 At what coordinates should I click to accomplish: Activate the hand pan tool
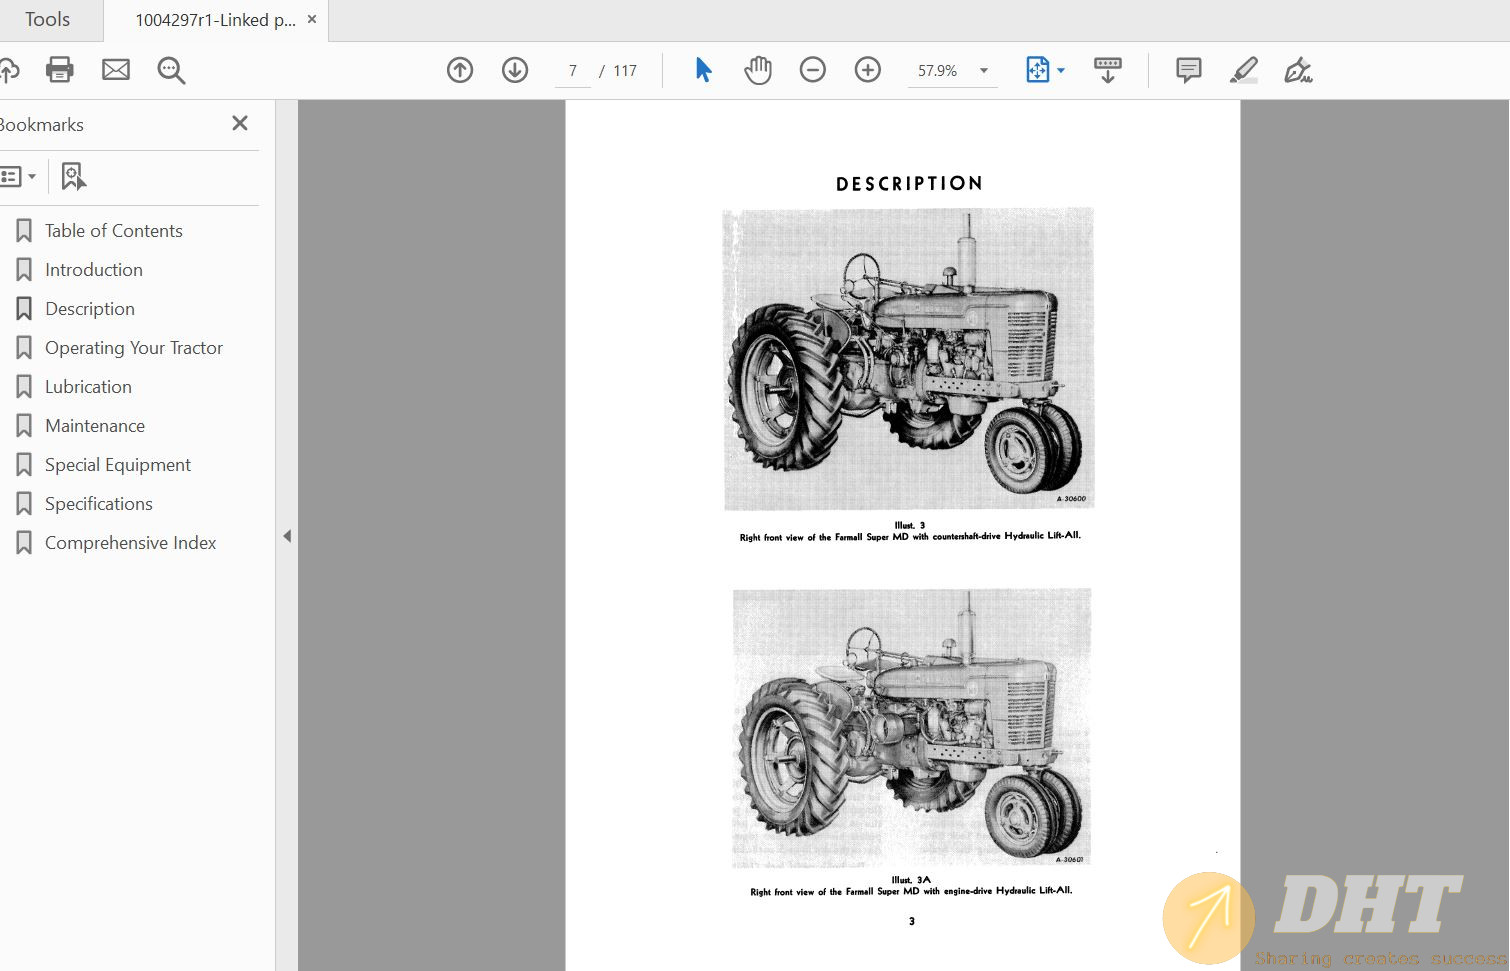pos(758,70)
